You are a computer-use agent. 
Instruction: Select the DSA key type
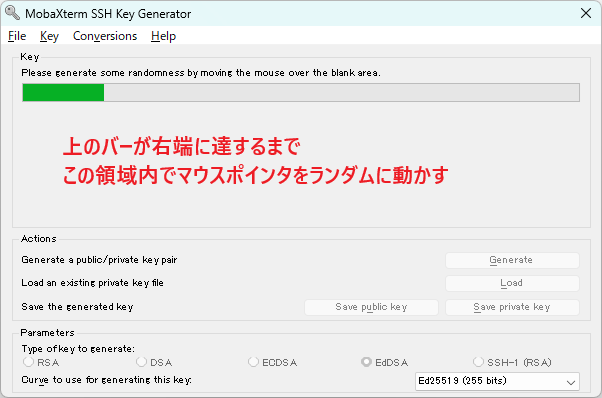tap(154, 362)
